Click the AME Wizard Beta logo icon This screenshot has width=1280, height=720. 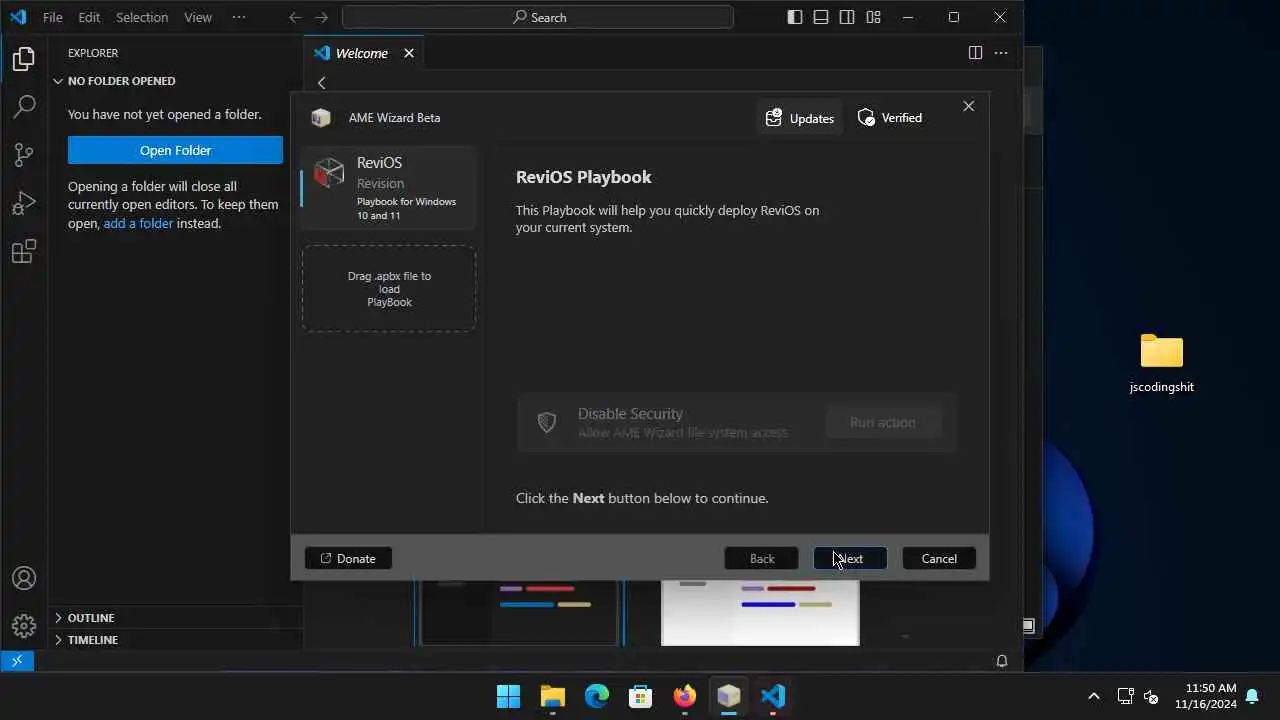point(321,118)
